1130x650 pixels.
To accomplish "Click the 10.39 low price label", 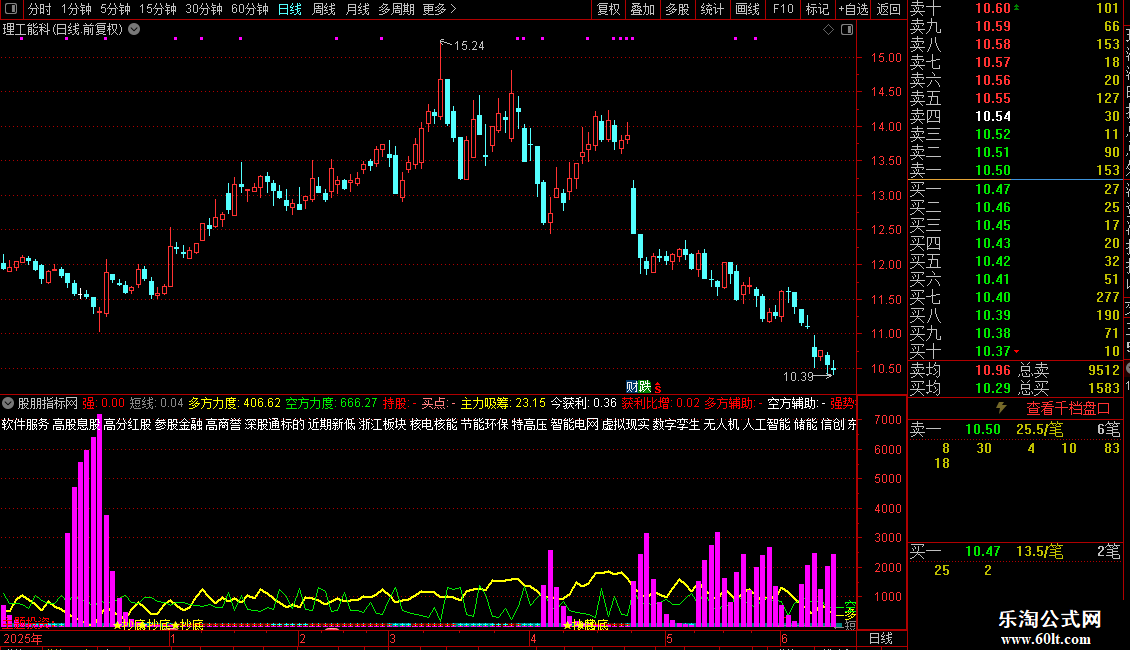I will tap(798, 376).
